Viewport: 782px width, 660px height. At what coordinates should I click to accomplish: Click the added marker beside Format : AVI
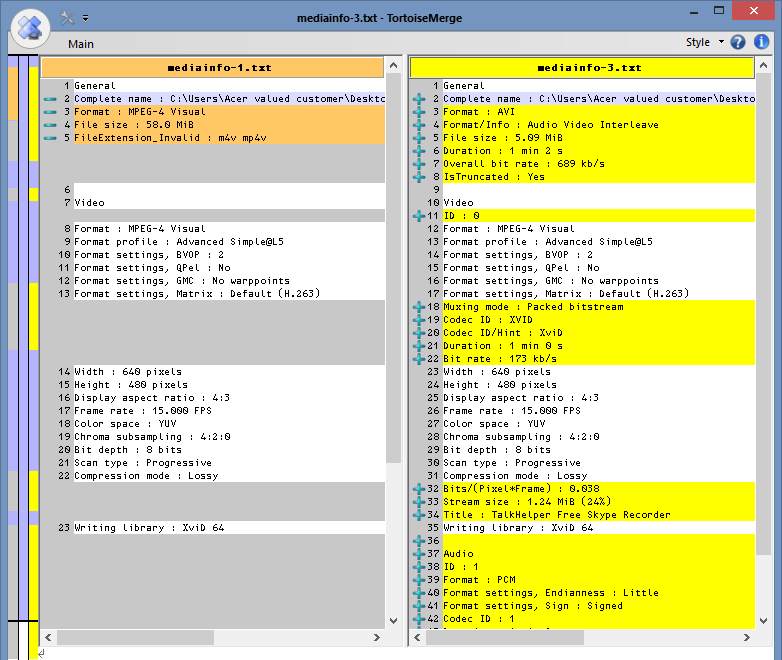point(419,112)
